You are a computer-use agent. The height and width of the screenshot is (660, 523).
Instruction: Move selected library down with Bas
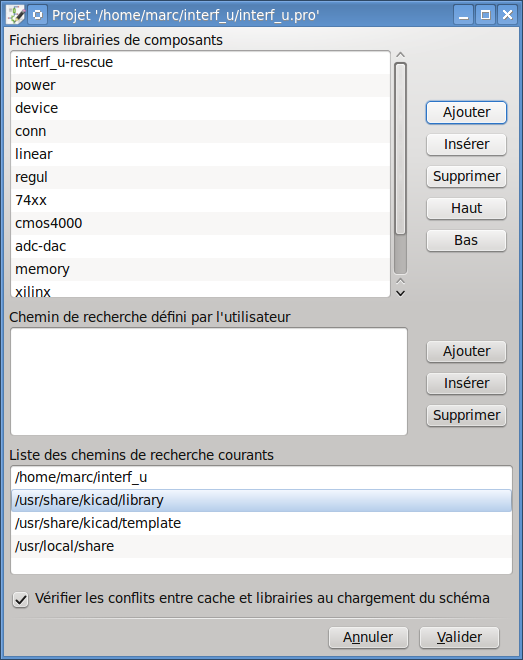point(466,240)
